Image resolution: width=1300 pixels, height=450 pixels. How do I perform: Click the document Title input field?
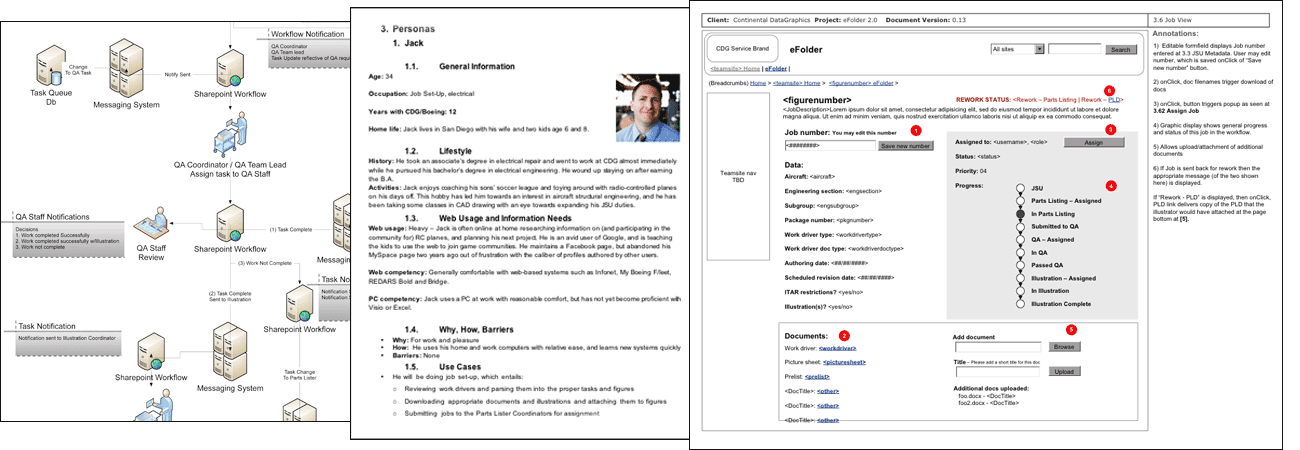998,371
